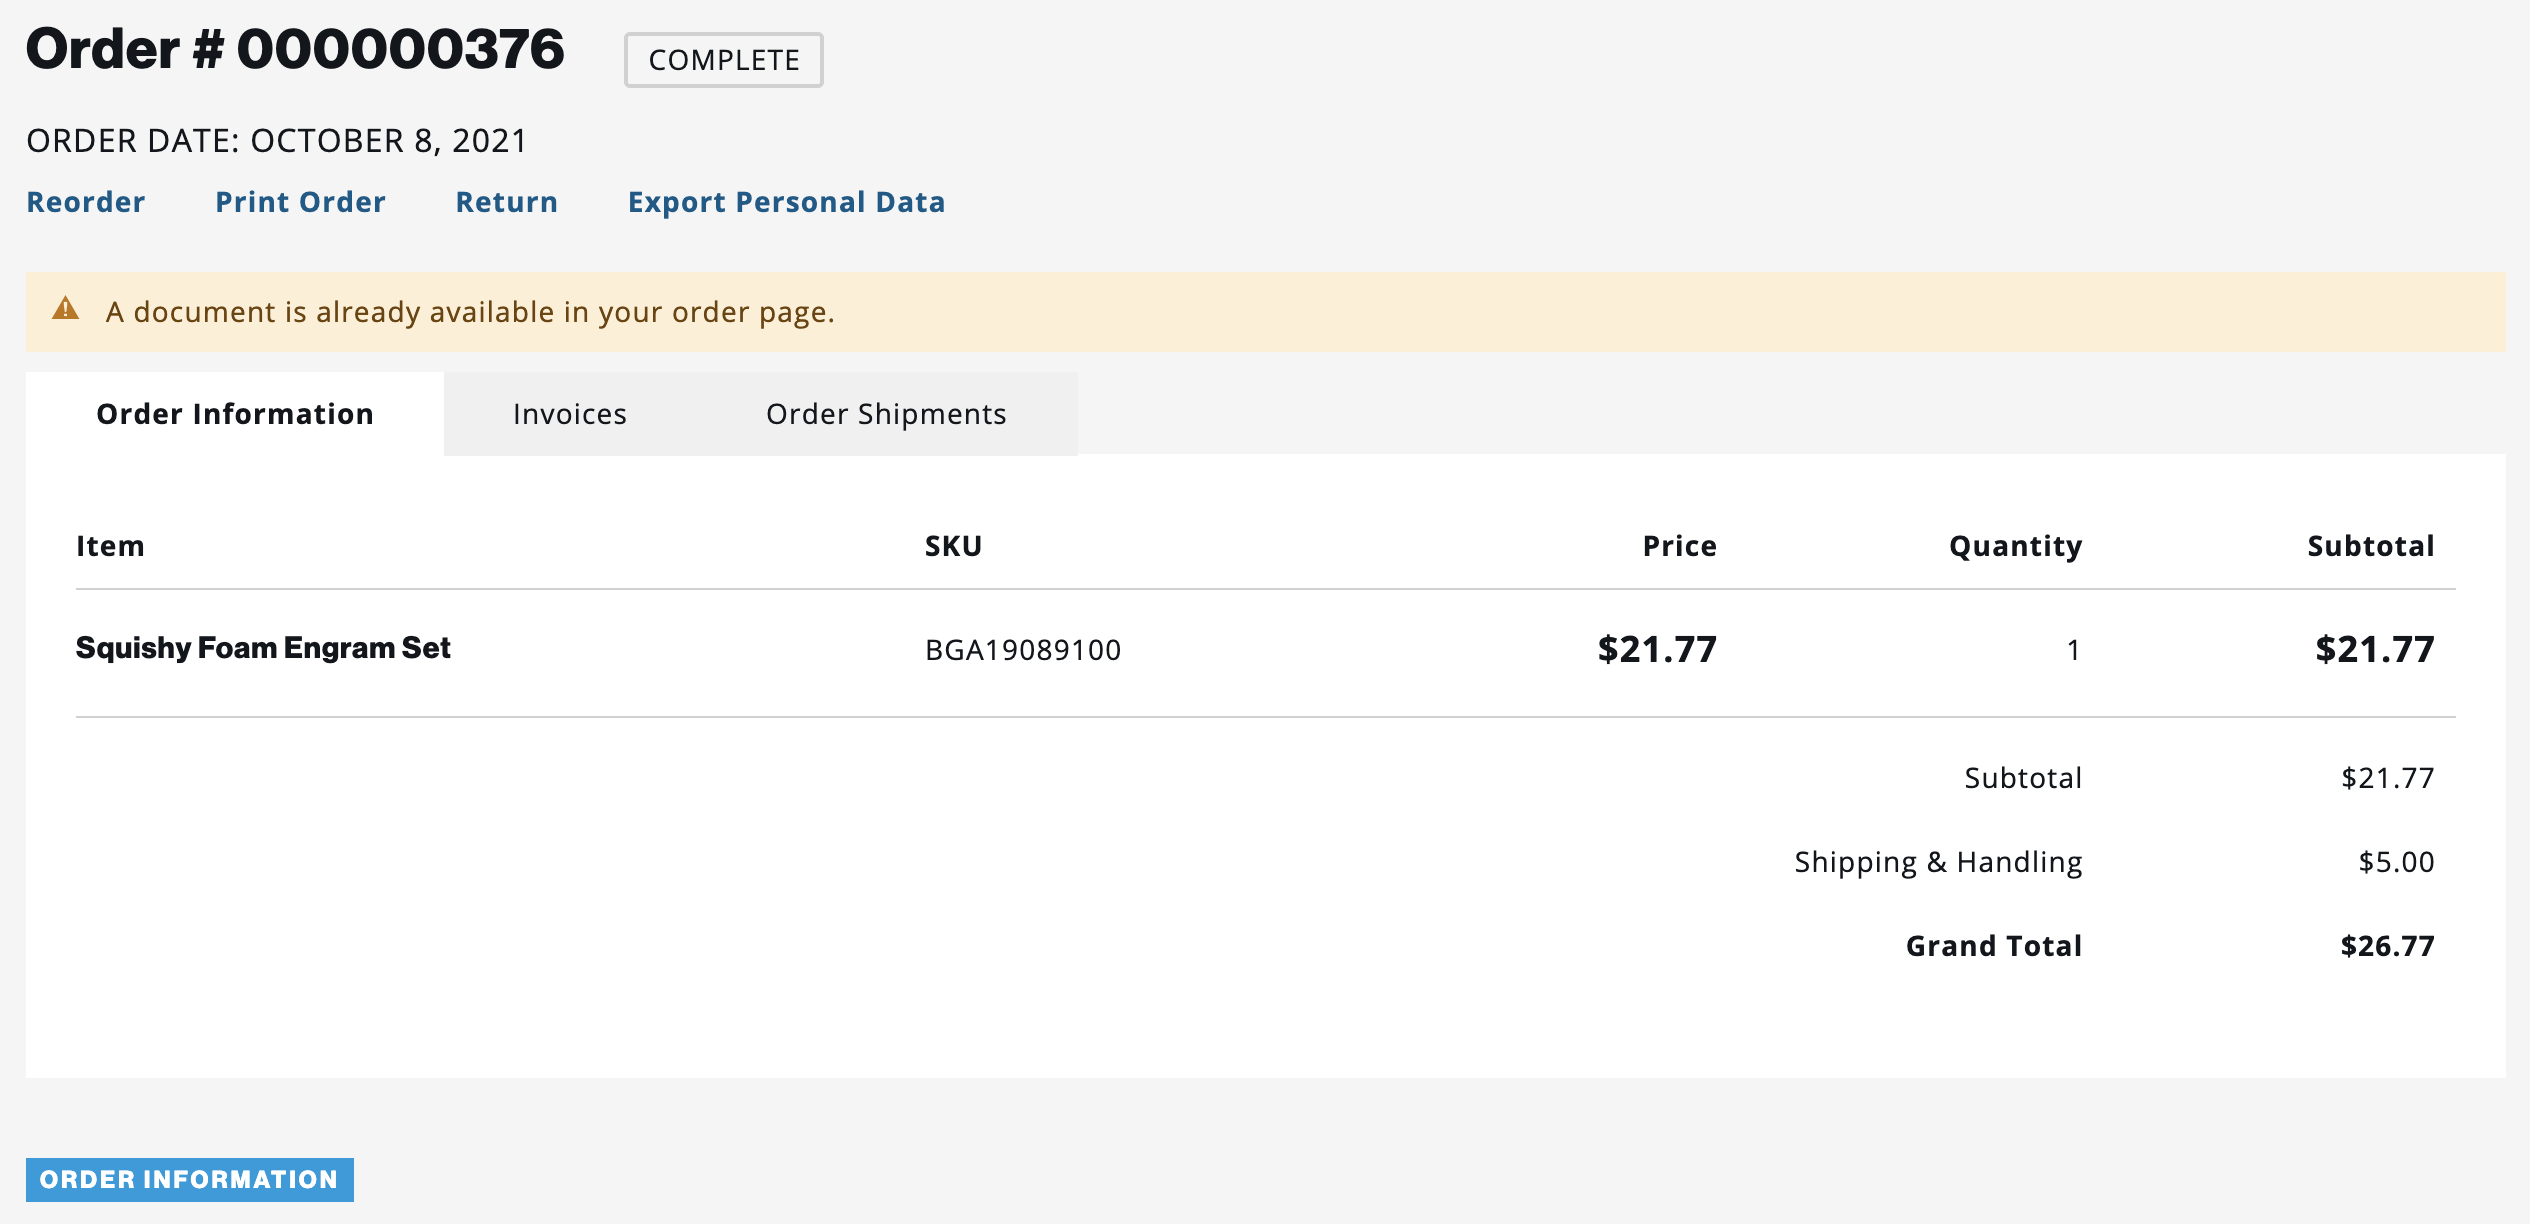Screen dimensions: 2530x1224
Task: Click the Quantity column header
Action: click(x=2015, y=546)
